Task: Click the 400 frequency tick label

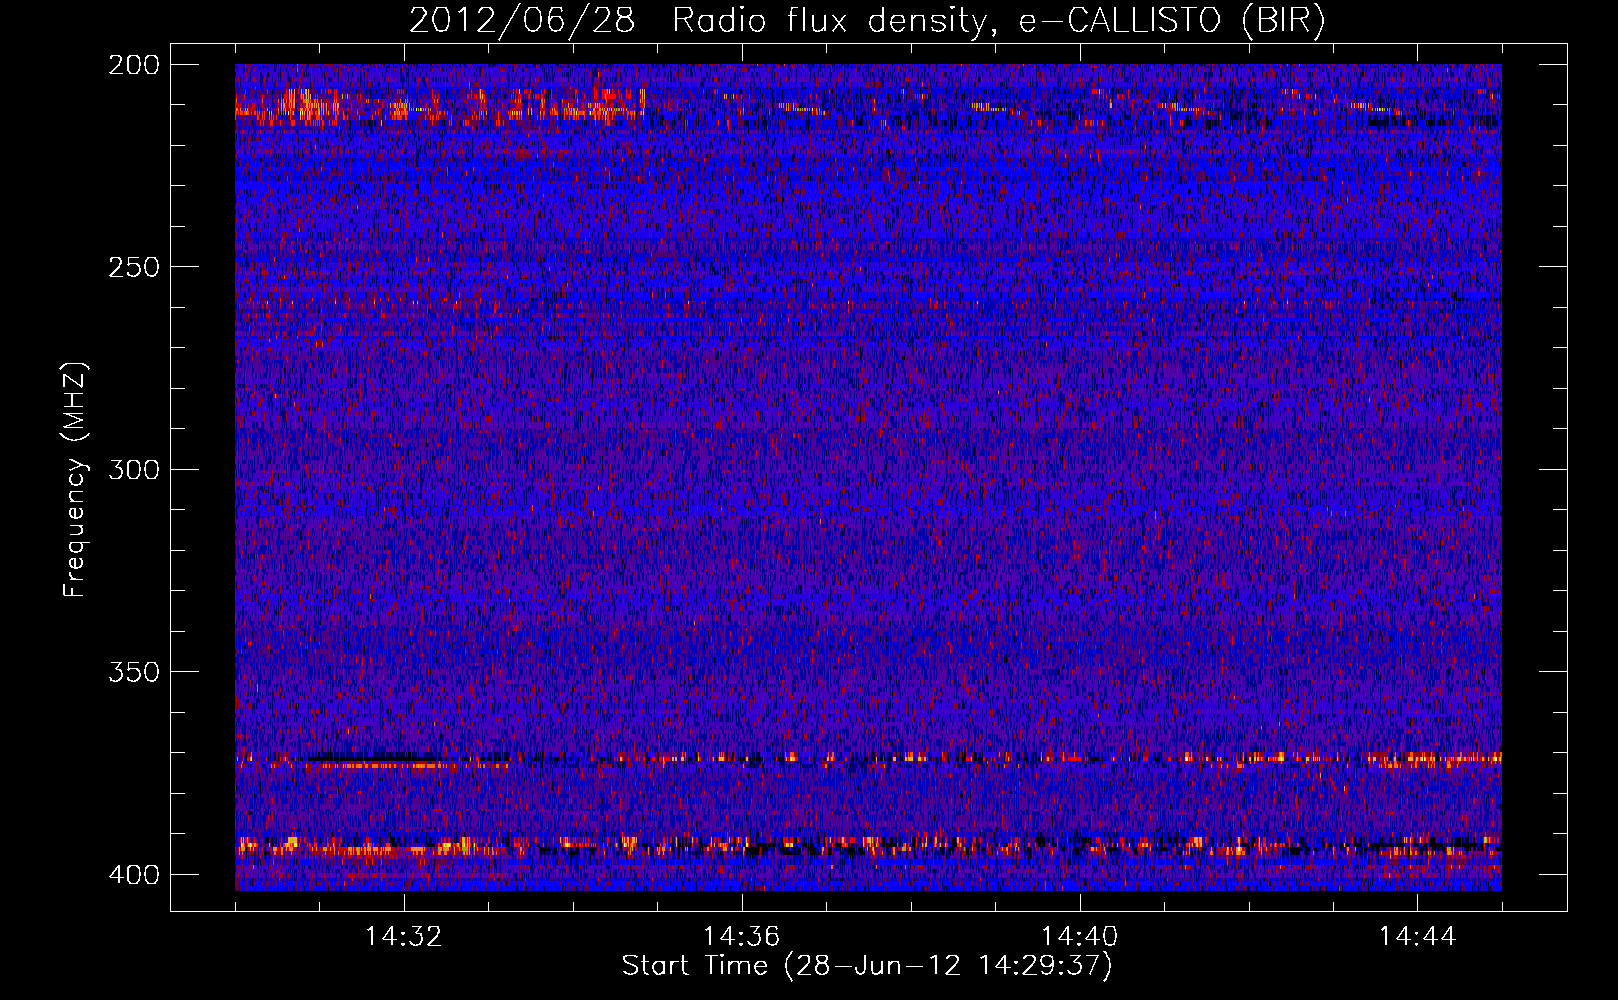Action: [134, 874]
